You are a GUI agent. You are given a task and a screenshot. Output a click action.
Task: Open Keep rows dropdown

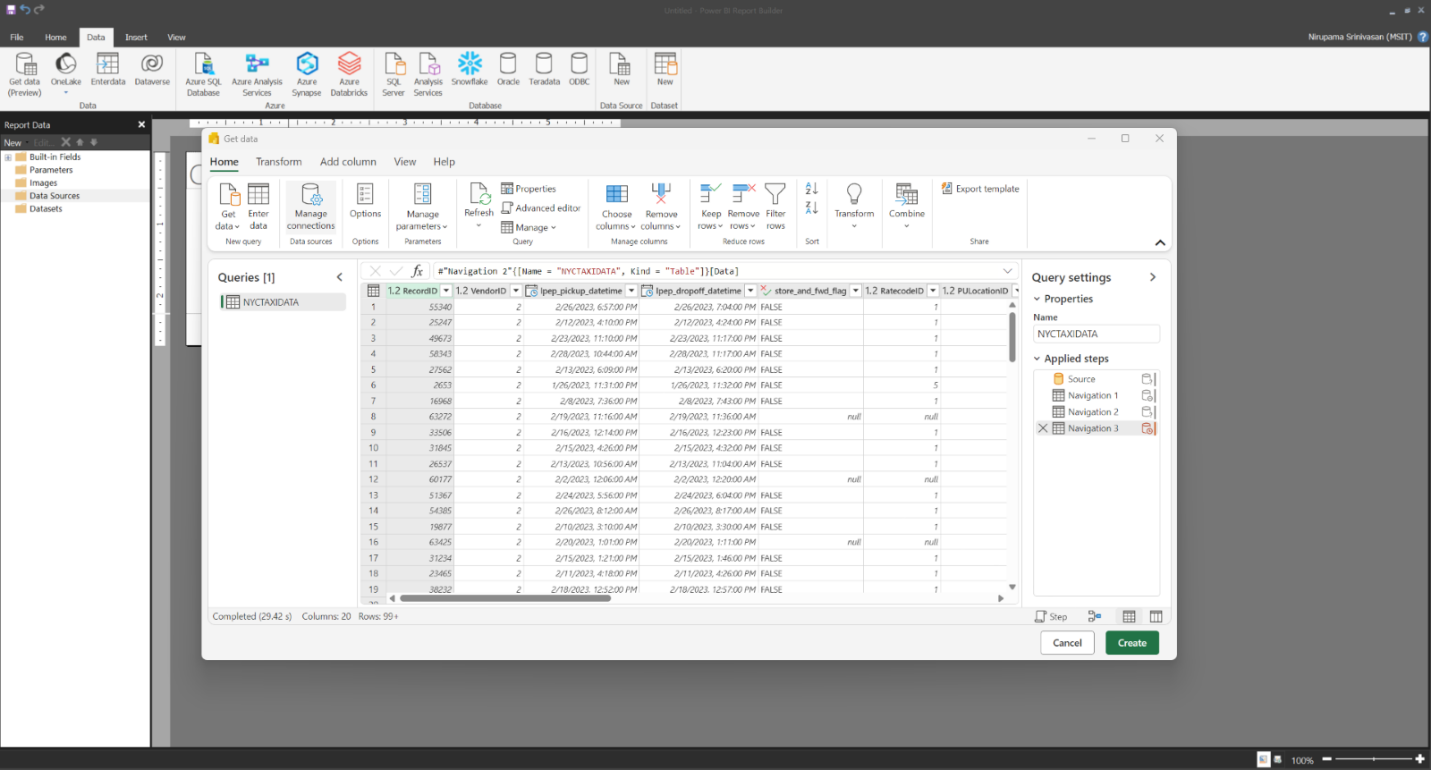(x=711, y=207)
